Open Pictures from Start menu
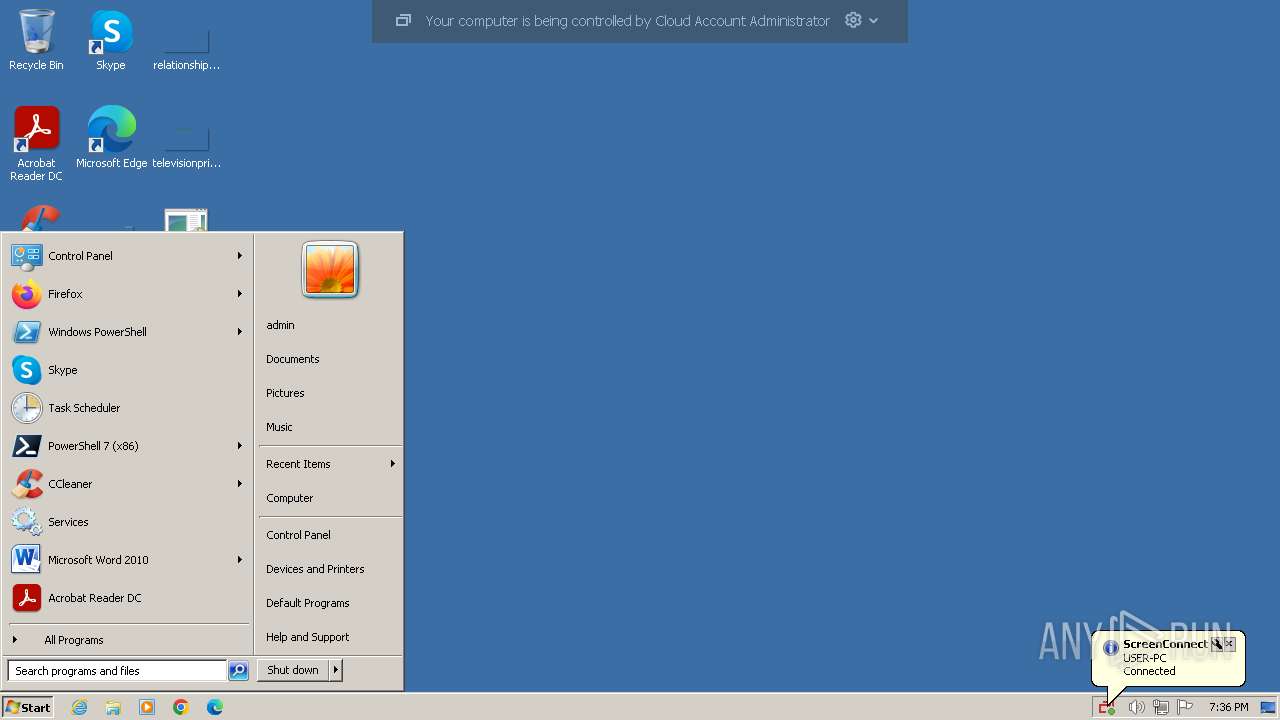Viewport: 1280px width, 720px height. 285,393
